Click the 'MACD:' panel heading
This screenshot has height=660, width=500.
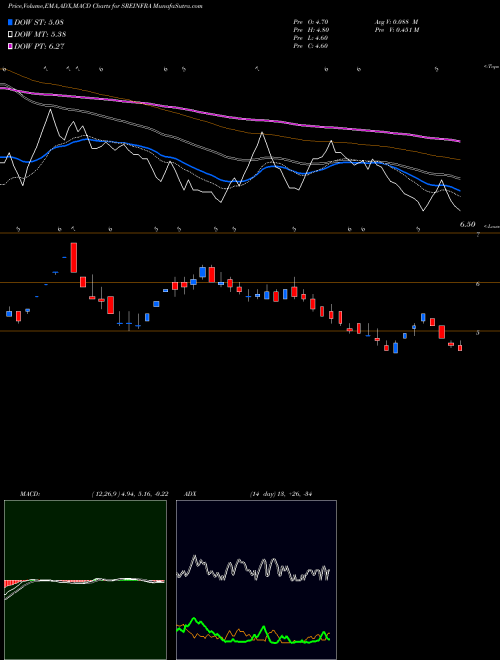pyautogui.click(x=29, y=494)
